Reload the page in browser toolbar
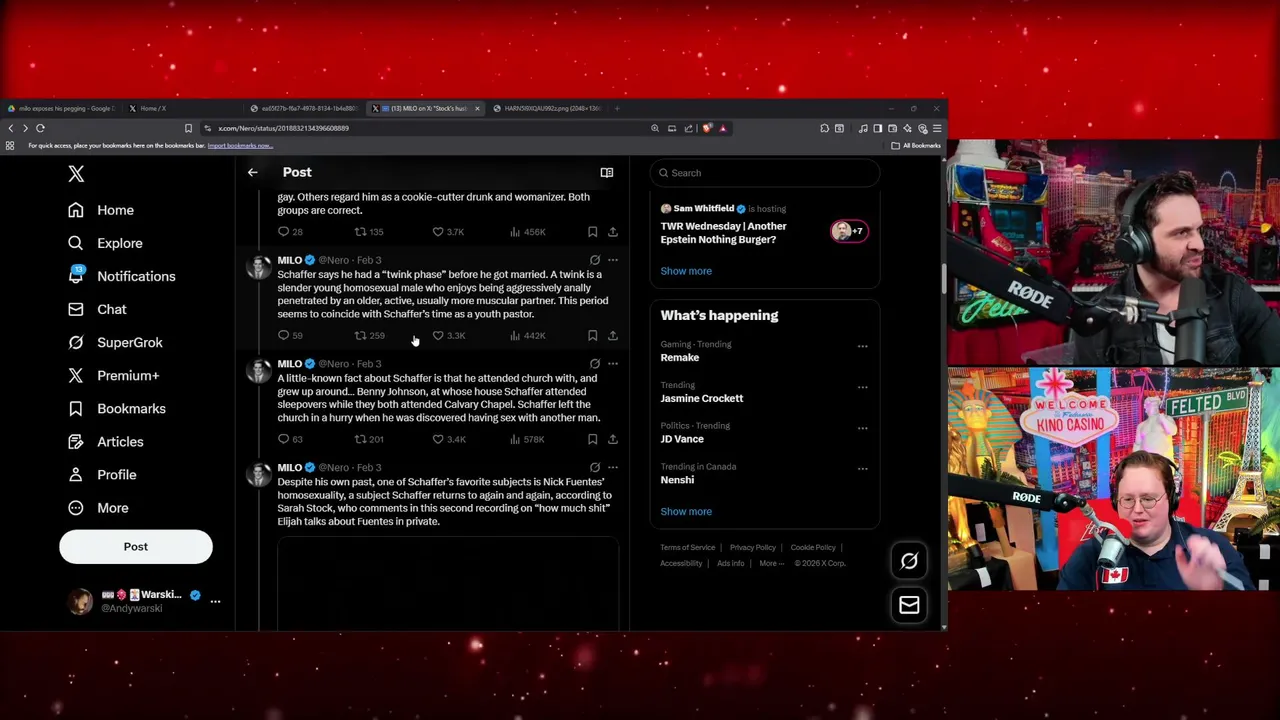The height and width of the screenshot is (720, 1280). click(x=40, y=128)
